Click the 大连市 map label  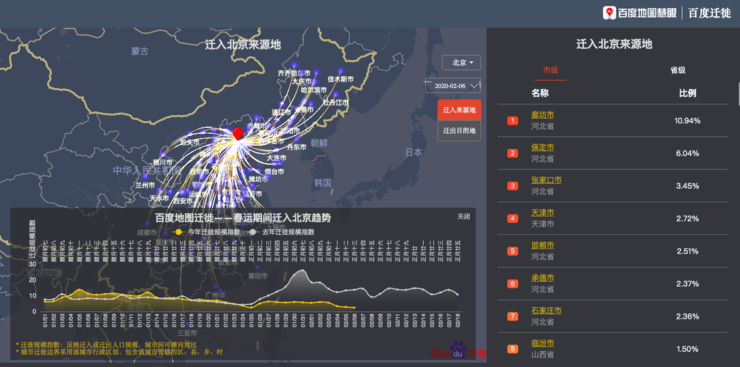pyautogui.click(x=277, y=158)
